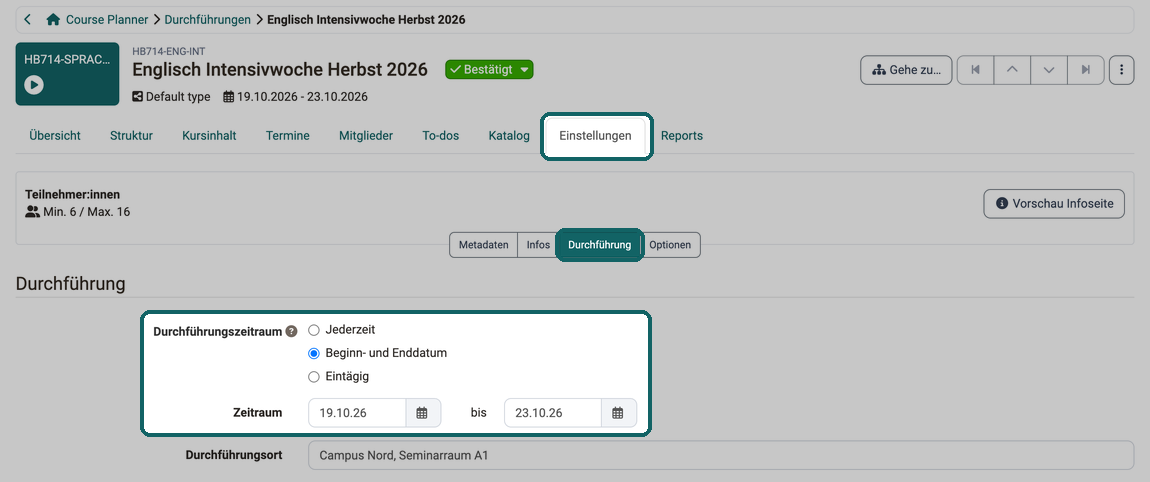1150x482 pixels.
Task: Go to the next element down arrow
Action: coord(1049,70)
